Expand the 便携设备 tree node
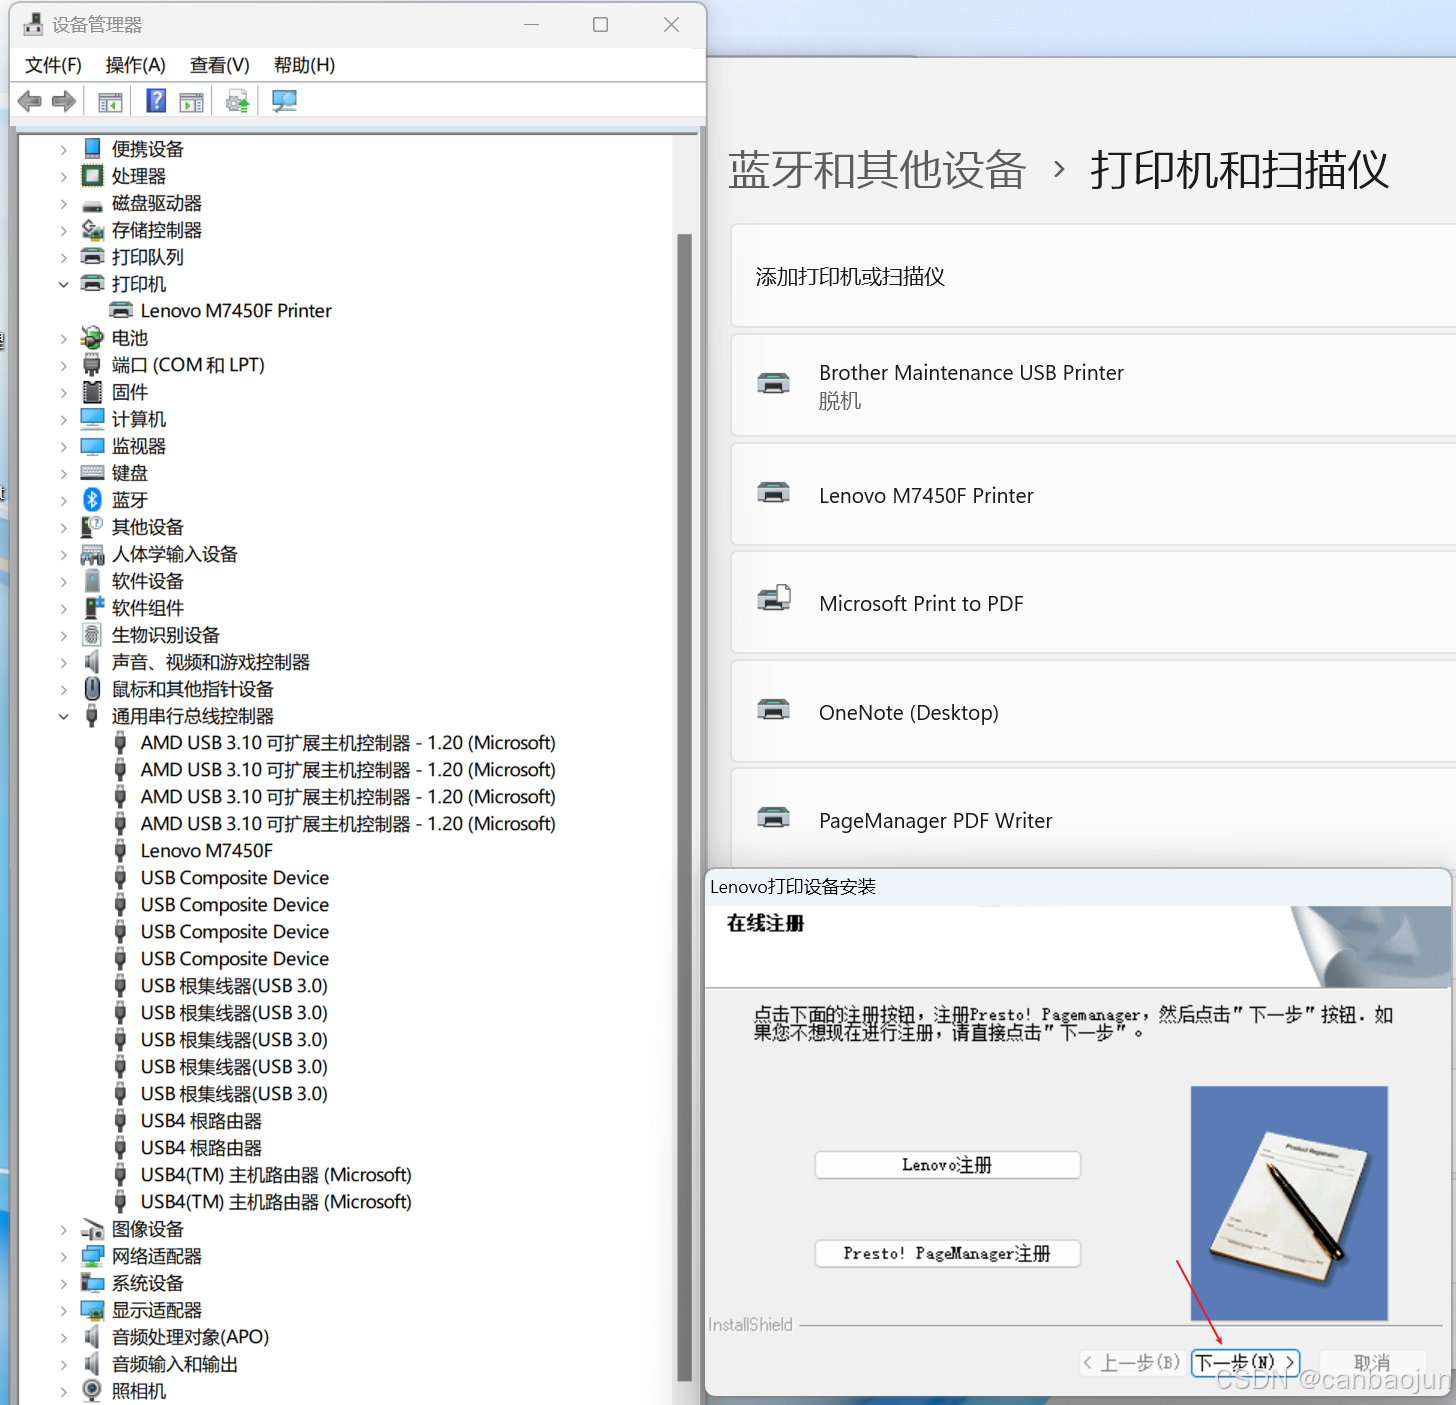This screenshot has width=1456, height=1405. (64, 149)
